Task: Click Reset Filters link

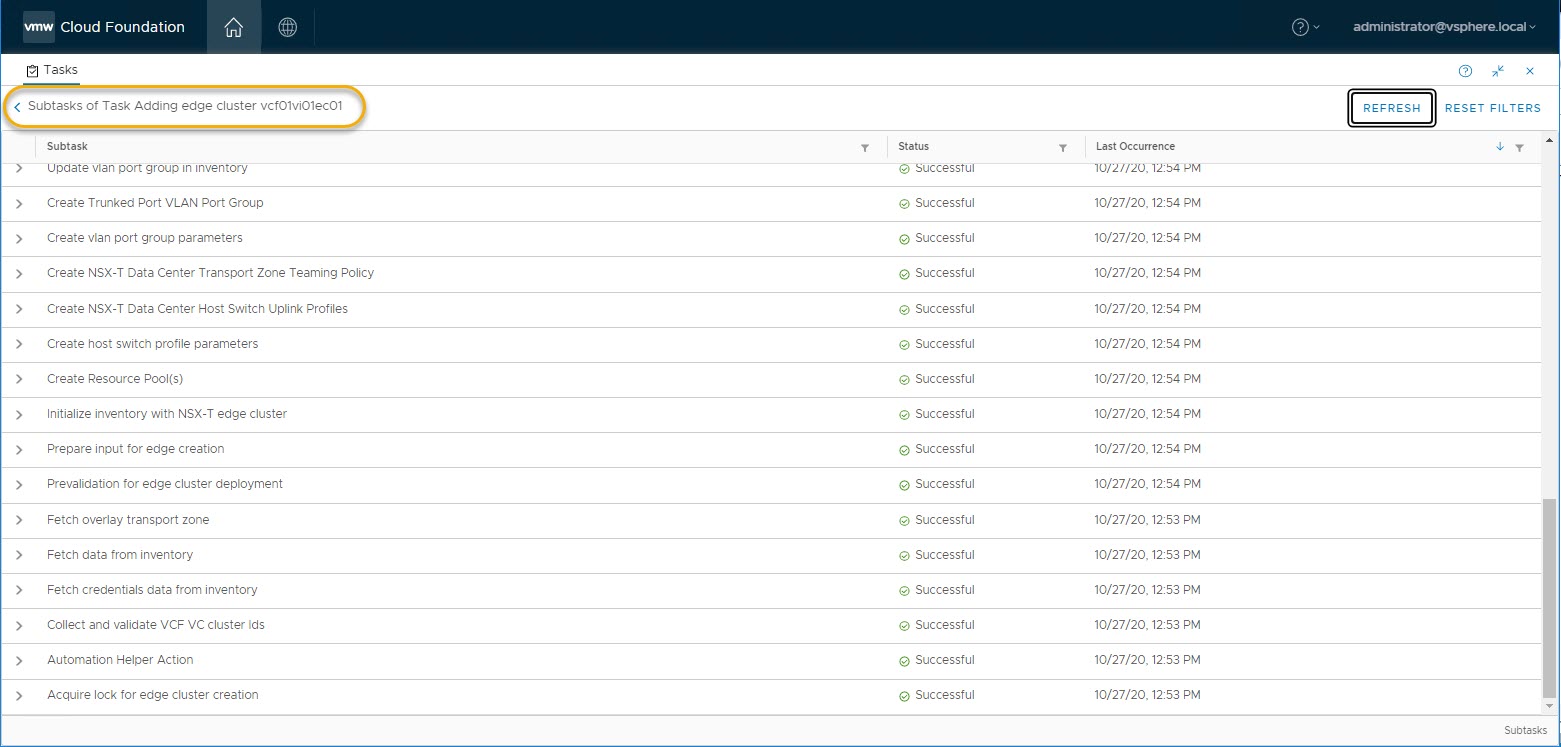Action: click(1492, 108)
